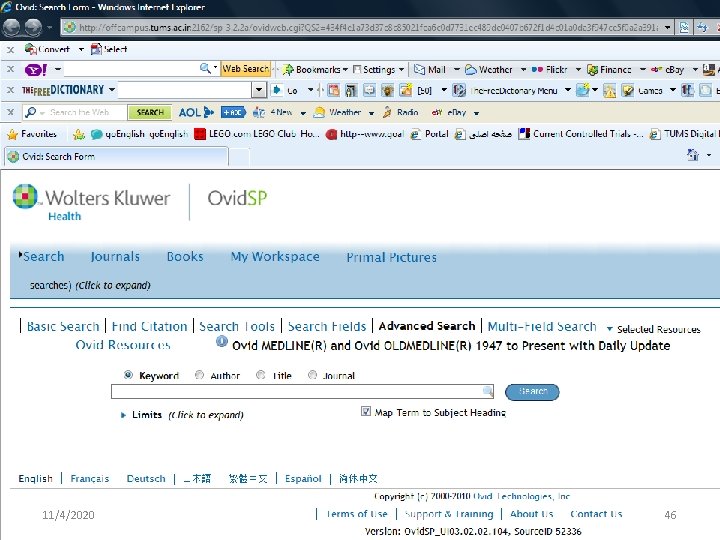720x540 pixels.
Task: Expand the Selected Resources arrow
Action: (x=609, y=329)
